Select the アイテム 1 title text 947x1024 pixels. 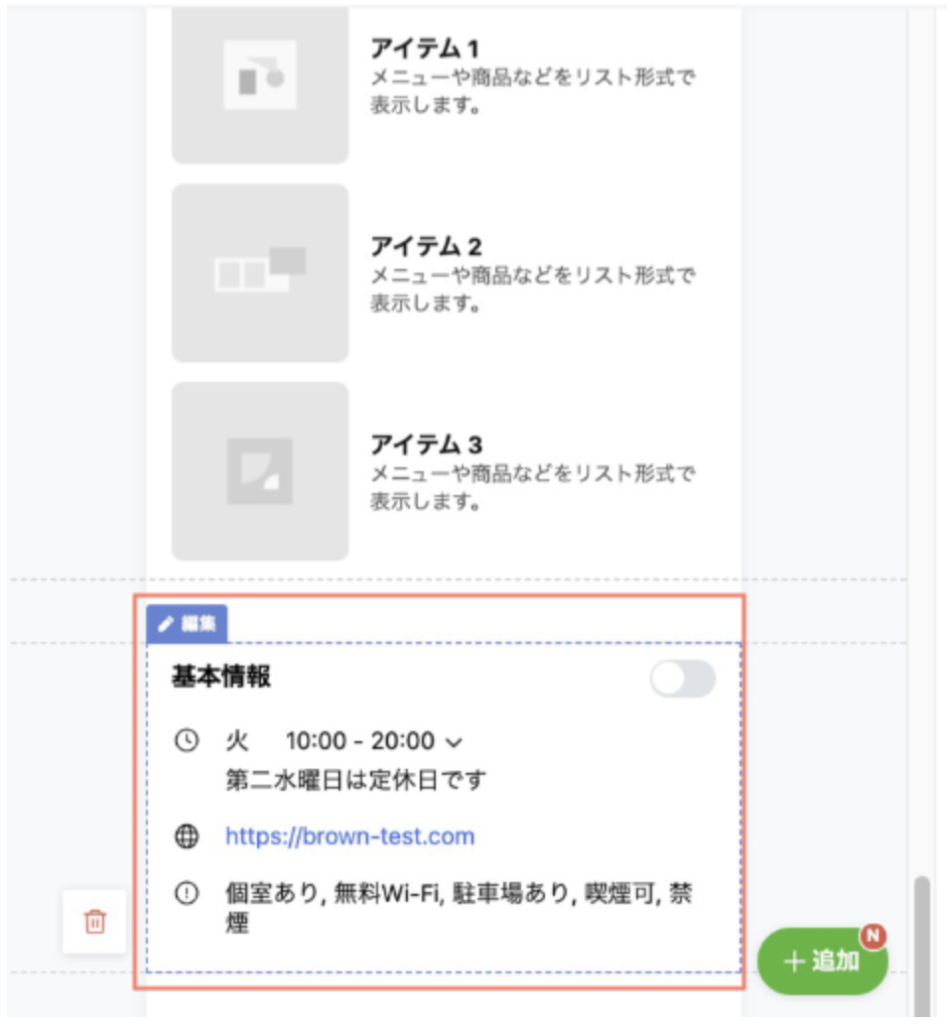(425, 48)
